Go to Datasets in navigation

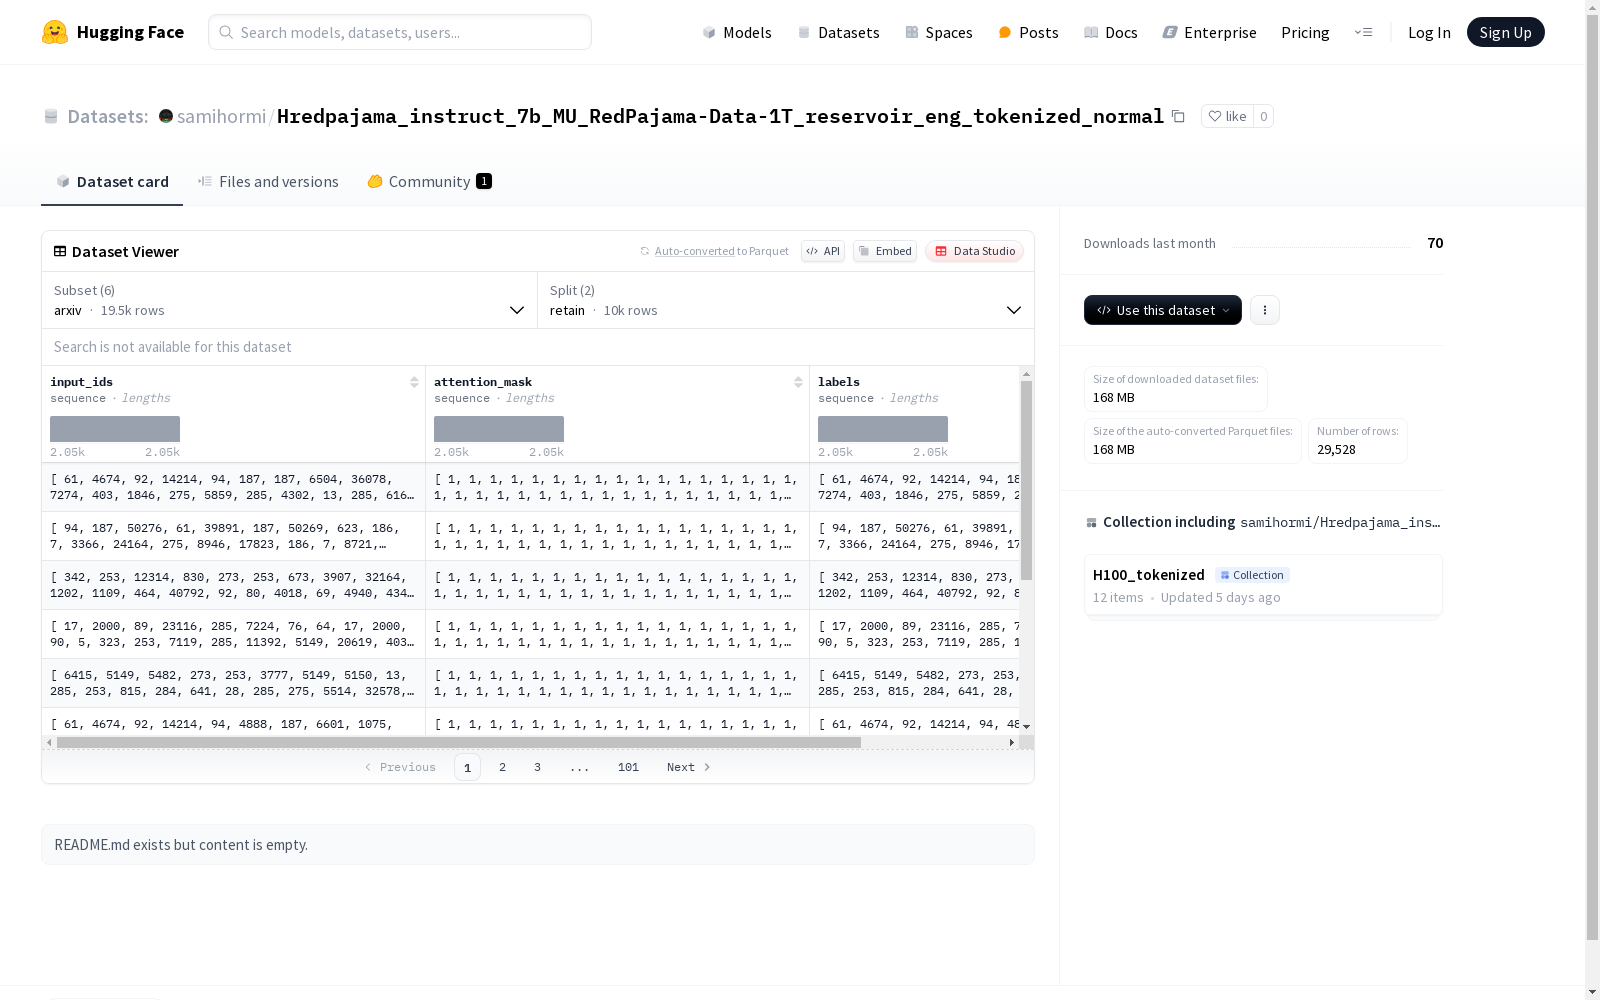(838, 32)
